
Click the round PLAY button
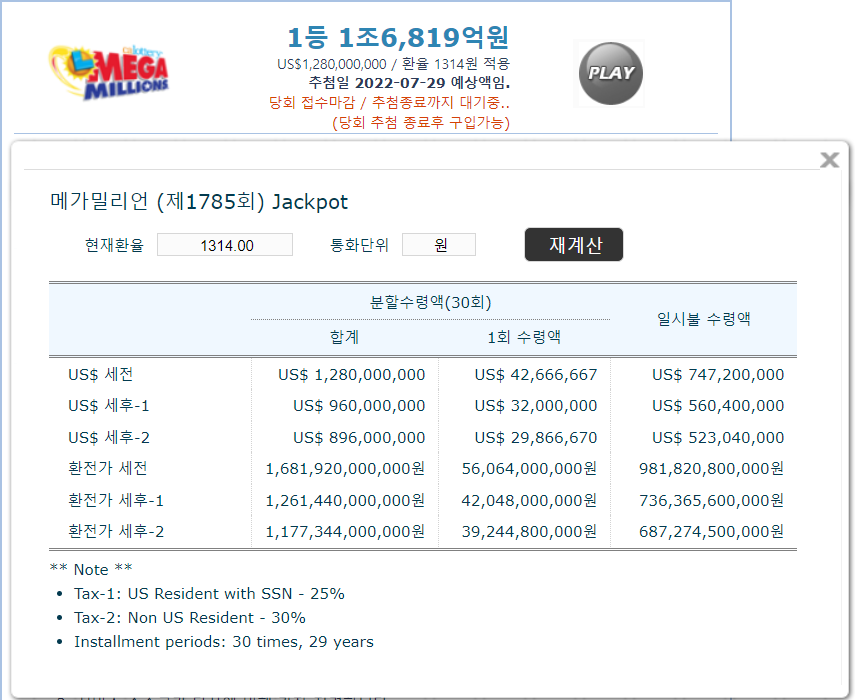(610, 74)
